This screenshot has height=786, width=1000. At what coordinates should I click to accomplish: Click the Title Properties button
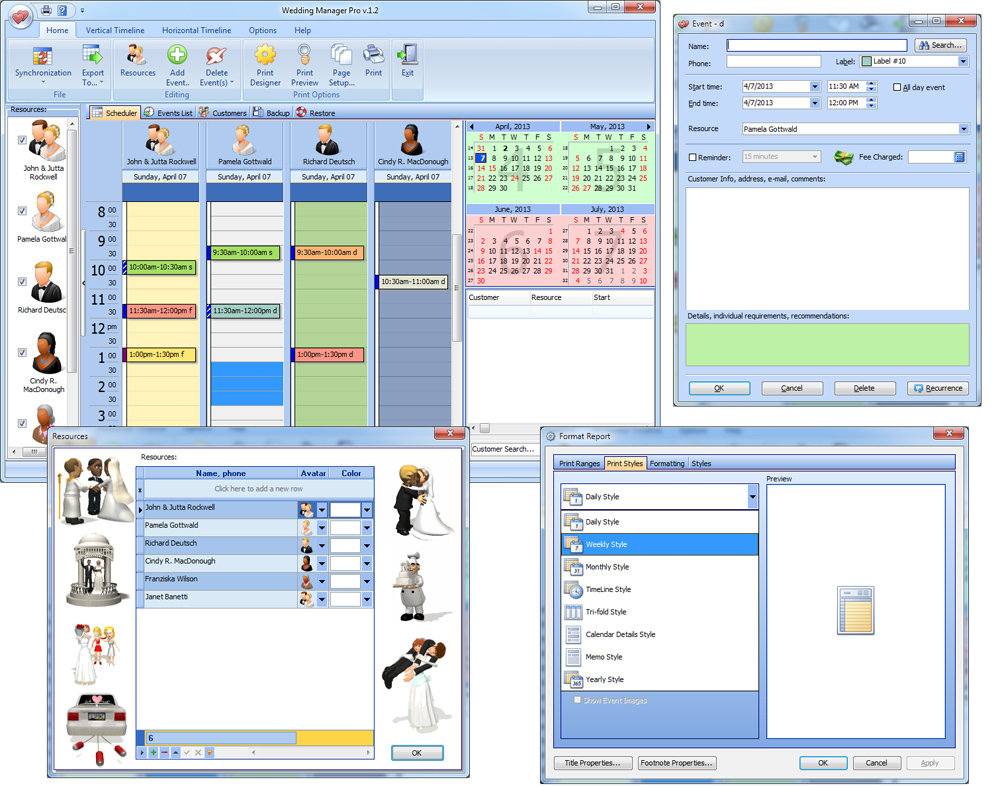pyautogui.click(x=592, y=762)
